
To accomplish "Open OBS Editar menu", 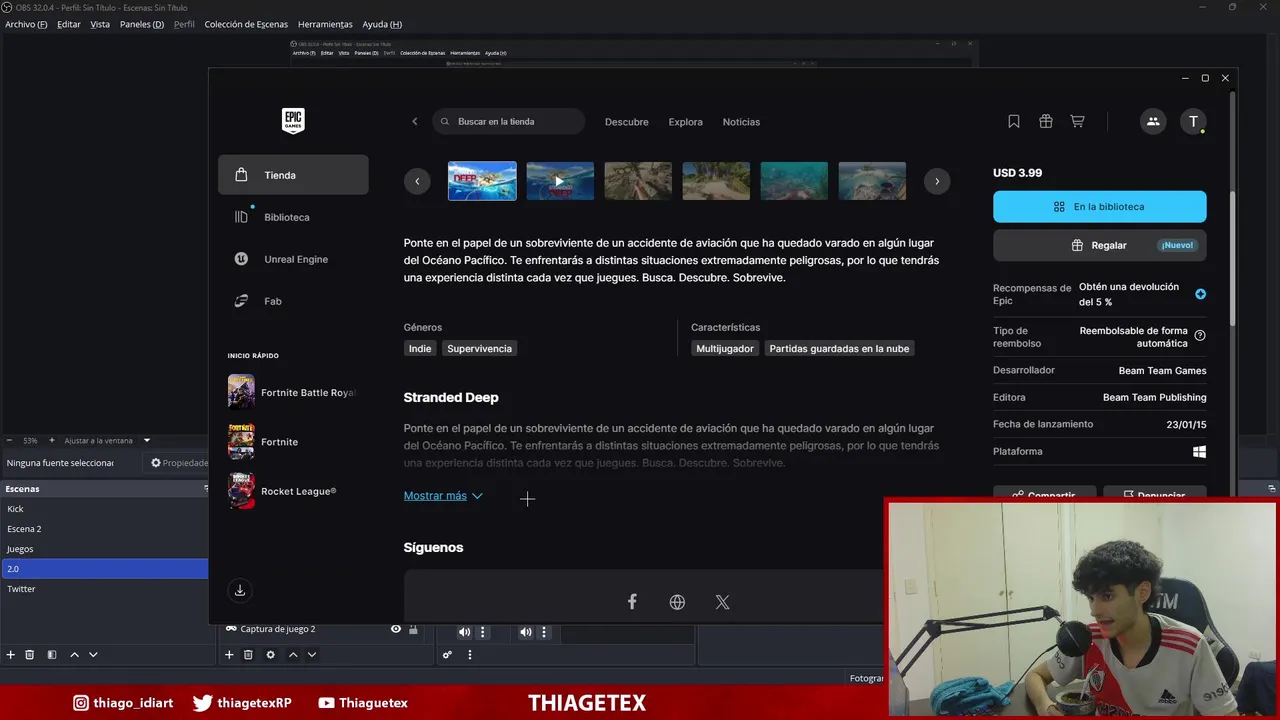I will coord(69,24).
